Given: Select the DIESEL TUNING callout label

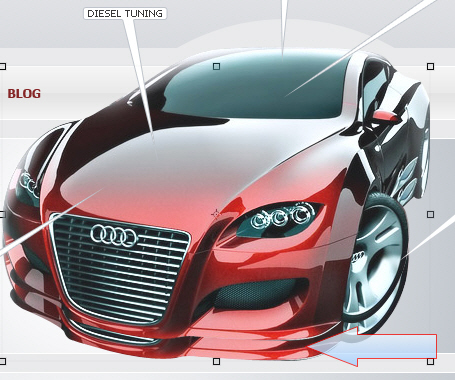Looking at the screenshot, I should tap(125, 14).
